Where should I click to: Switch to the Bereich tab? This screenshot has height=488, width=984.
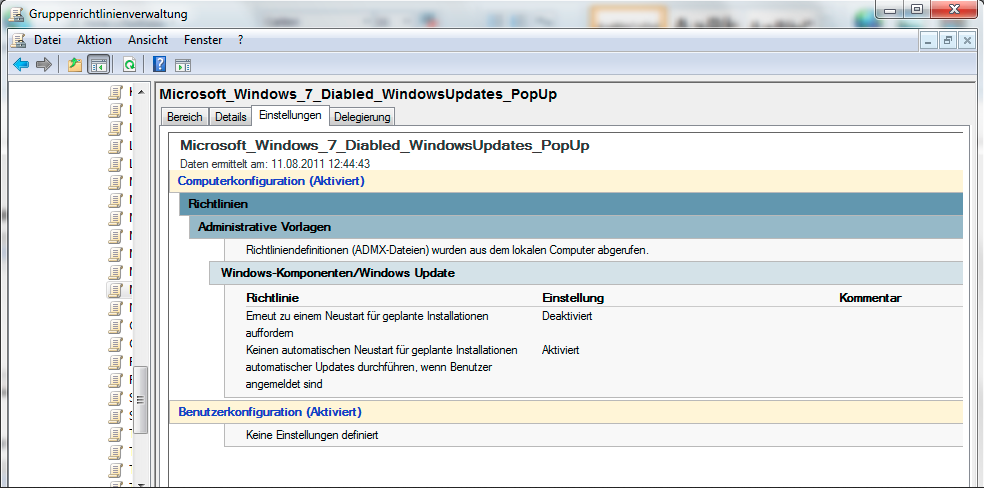[184, 117]
